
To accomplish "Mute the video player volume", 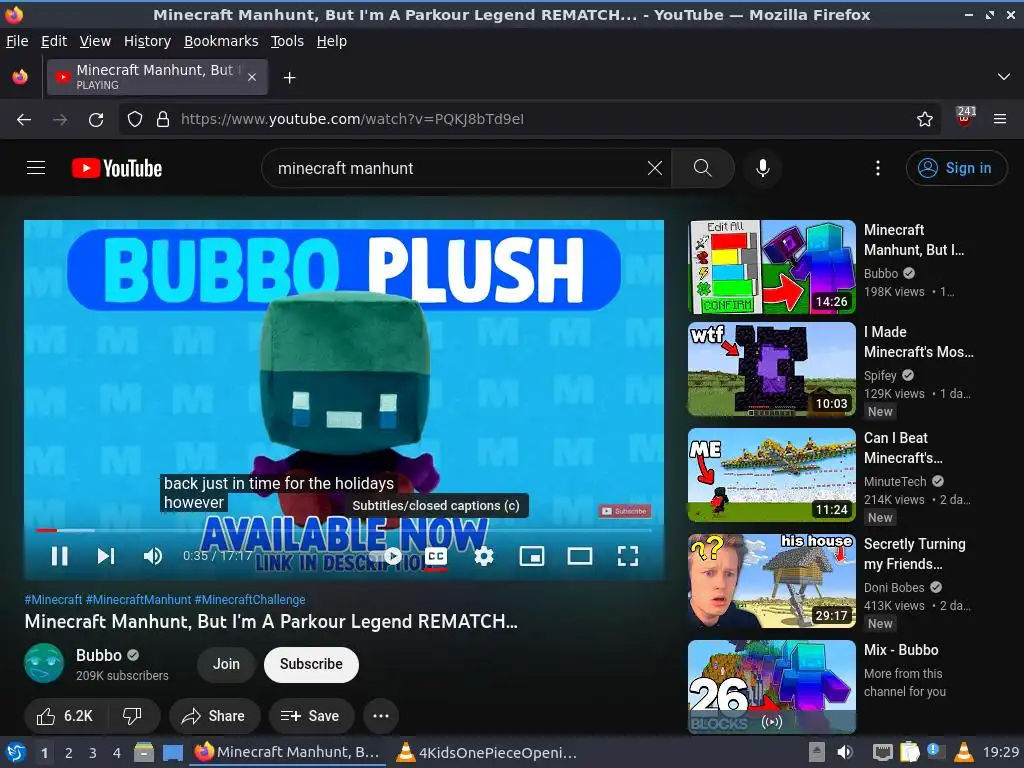I will click(x=153, y=556).
